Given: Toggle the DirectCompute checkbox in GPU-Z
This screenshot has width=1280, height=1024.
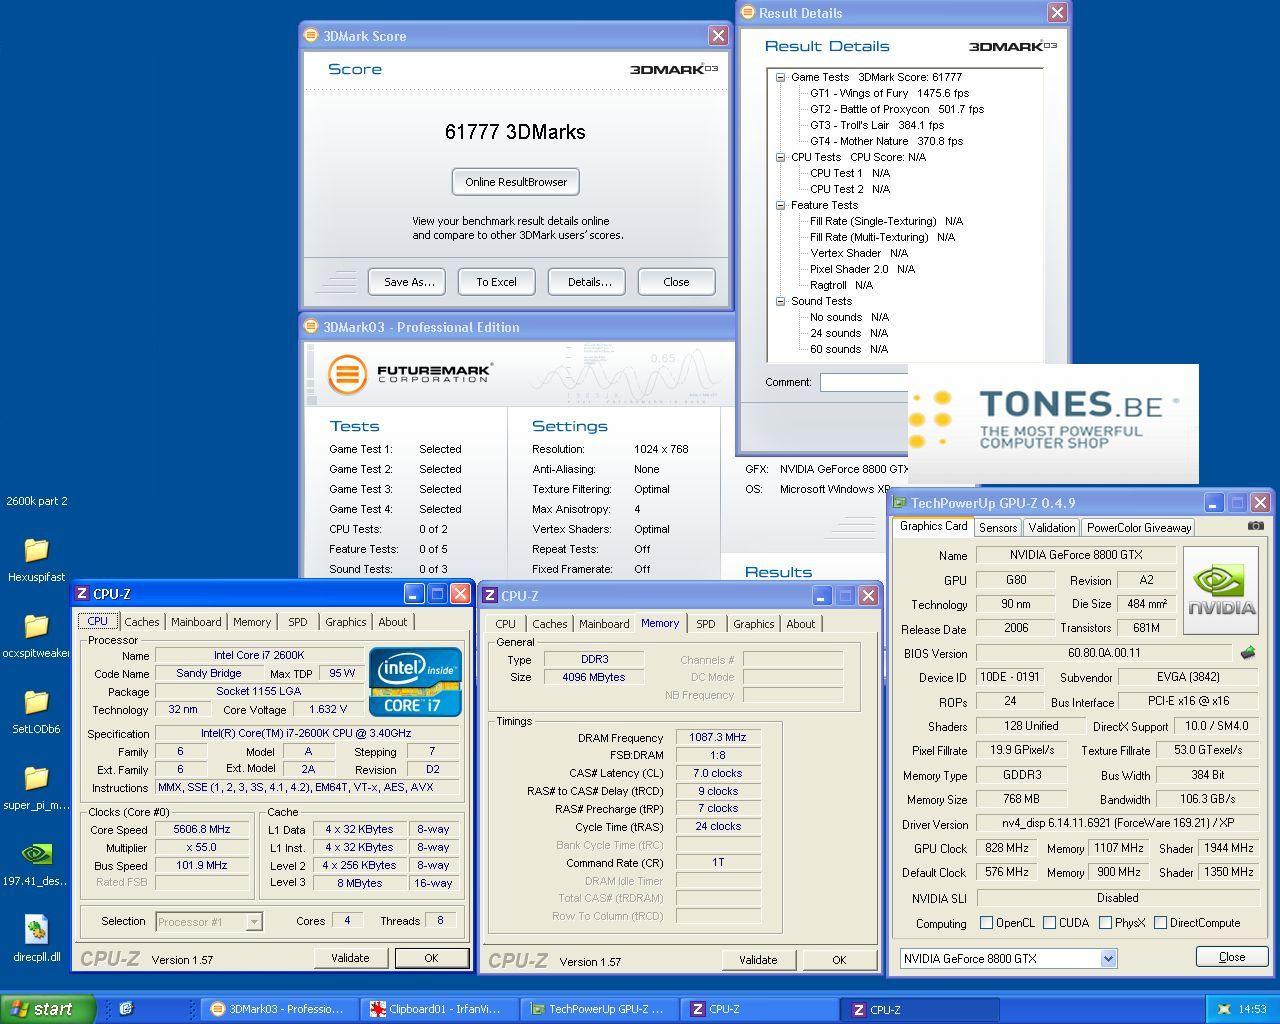Looking at the screenshot, I should (x=1160, y=923).
